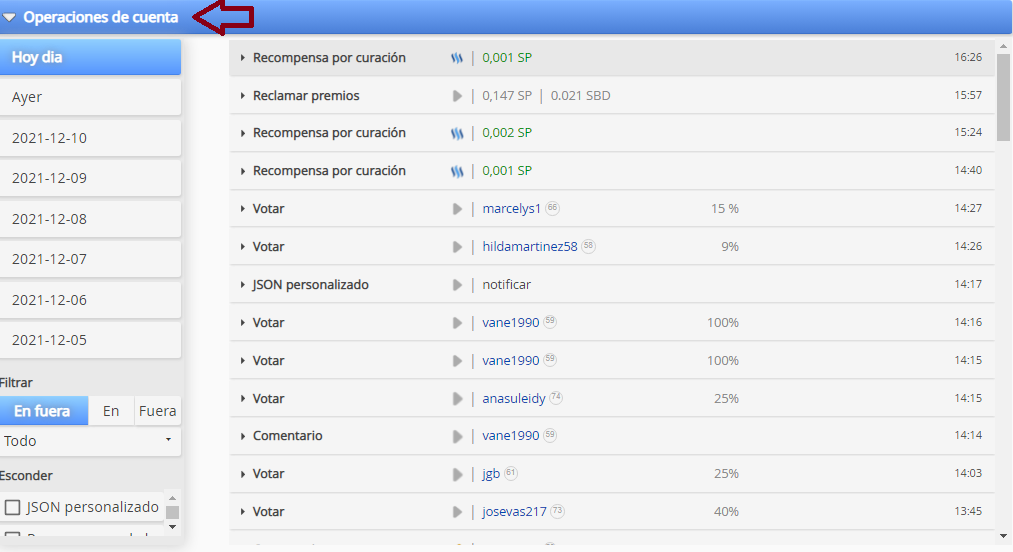Open hildamartinez58 account link
Image resolution: width=1013 pixels, height=552 pixels.
point(529,246)
